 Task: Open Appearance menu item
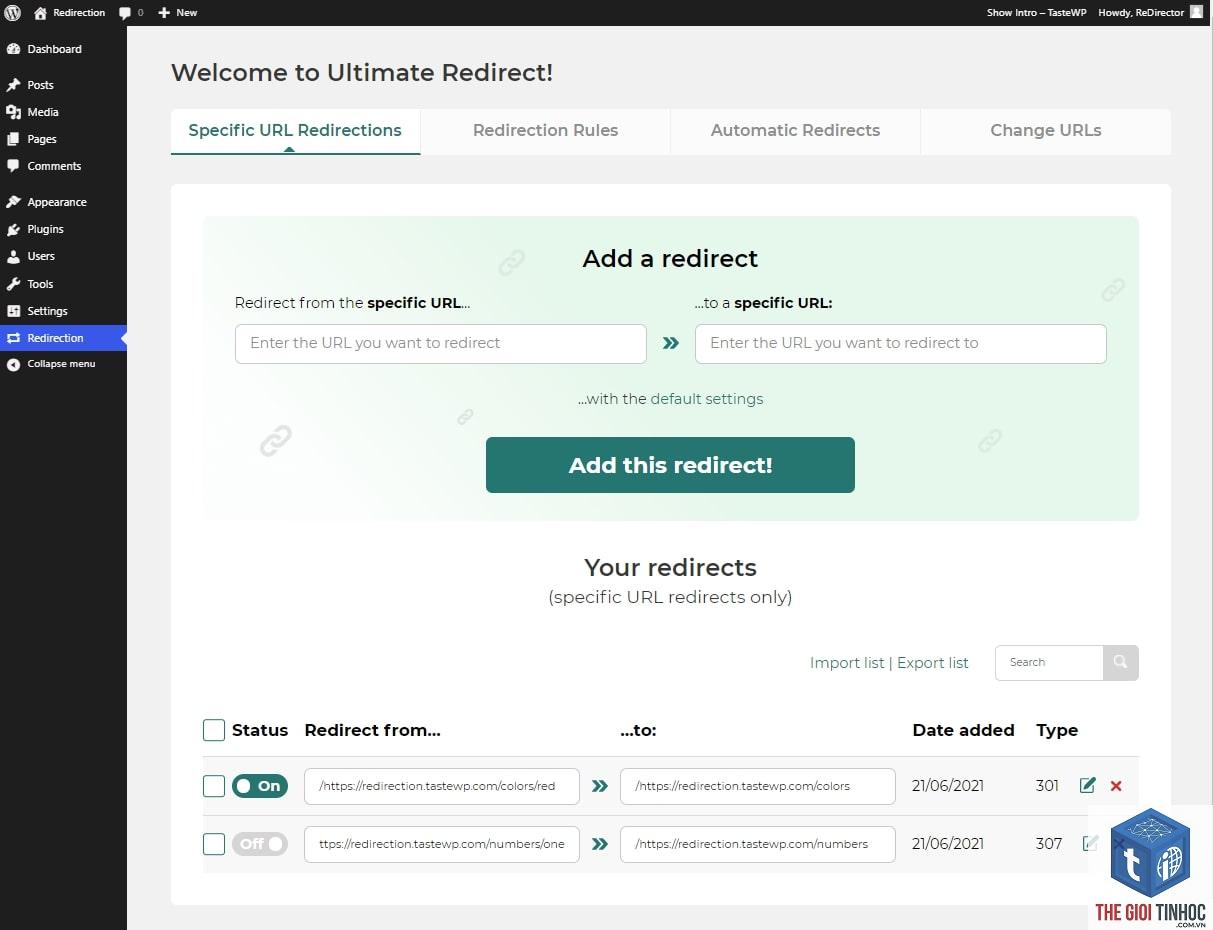tap(63, 202)
